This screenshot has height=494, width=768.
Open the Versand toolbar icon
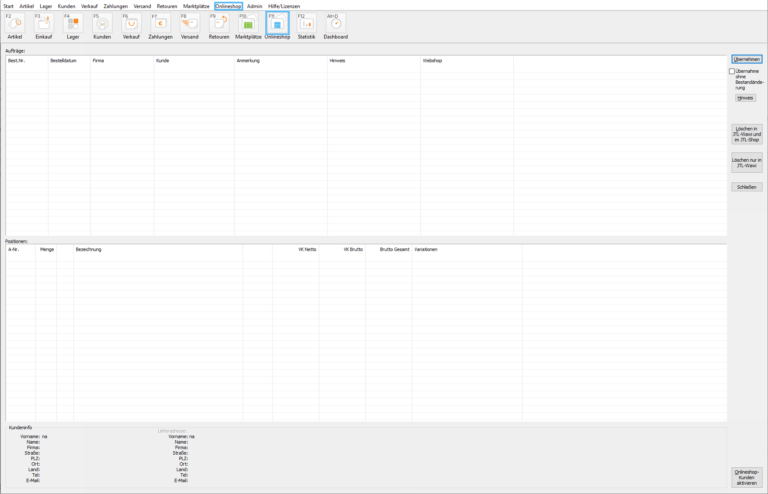pos(189,24)
